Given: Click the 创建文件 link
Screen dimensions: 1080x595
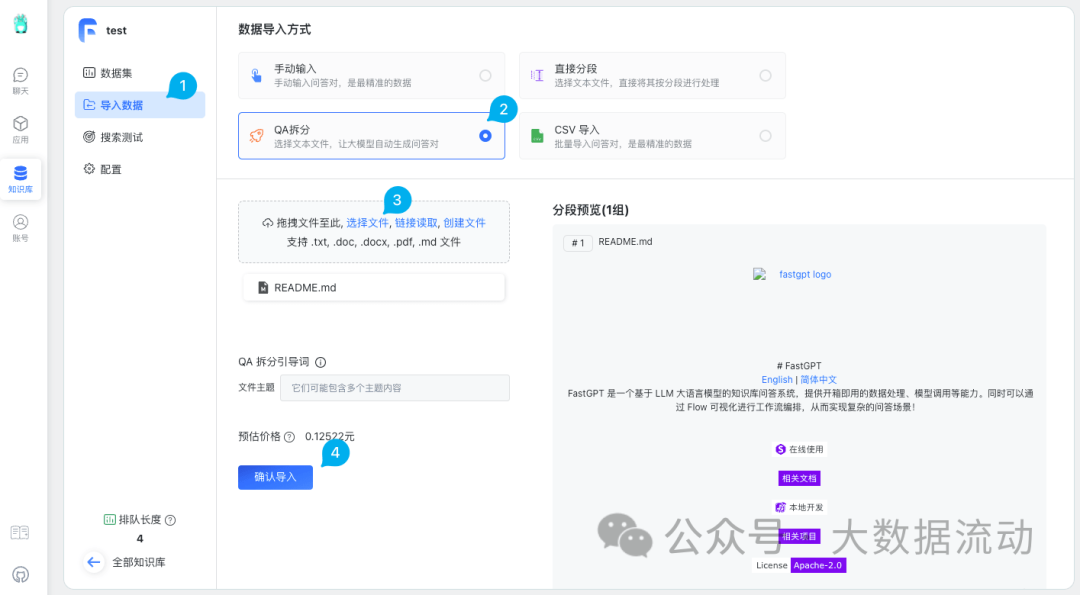Looking at the screenshot, I should 464,223.
